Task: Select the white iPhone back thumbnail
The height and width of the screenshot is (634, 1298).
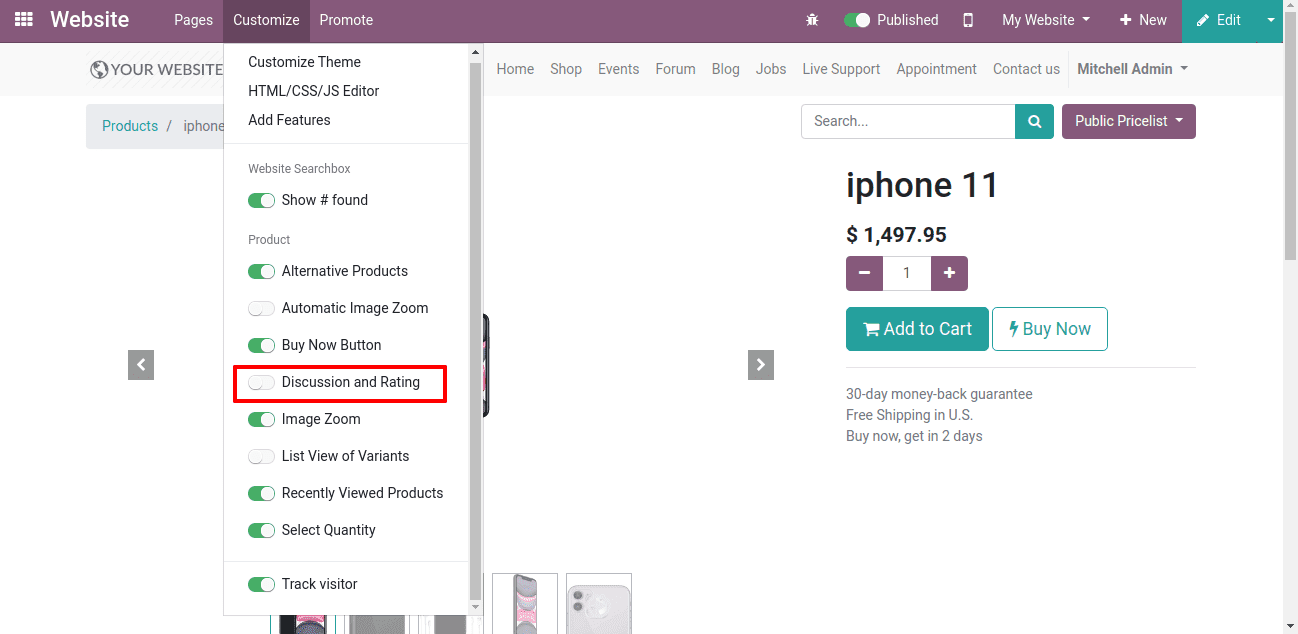Action: (x=599, y=604)
